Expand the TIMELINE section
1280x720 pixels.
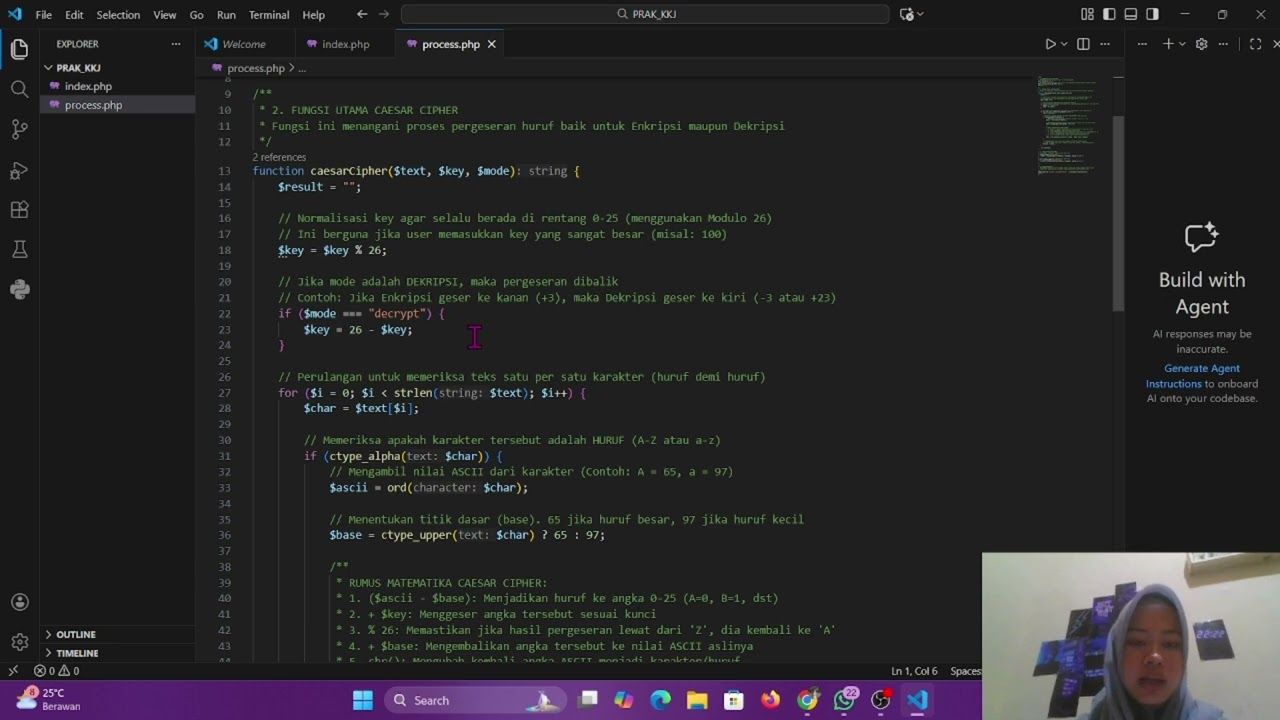point(77,653)
